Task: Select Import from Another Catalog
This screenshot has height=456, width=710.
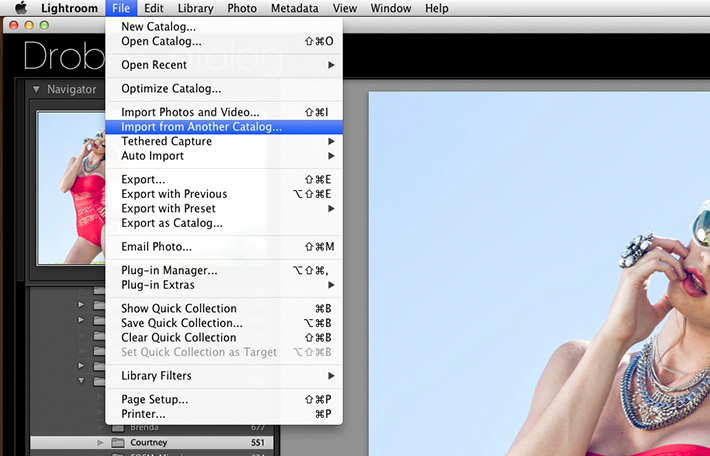Action: click(x=224, y=127)
